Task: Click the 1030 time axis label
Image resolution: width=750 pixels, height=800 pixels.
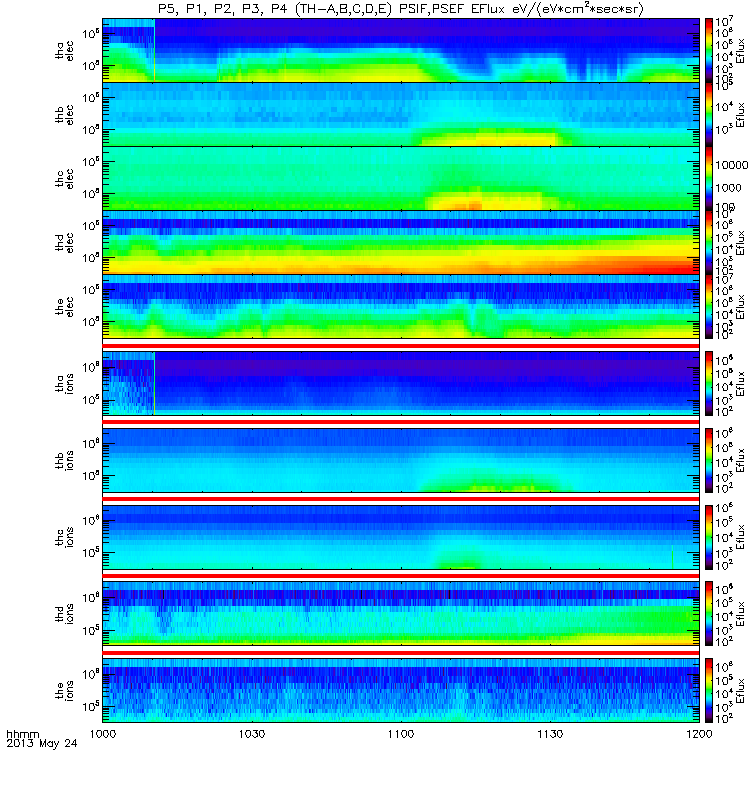Action: (x=252, y=734)
